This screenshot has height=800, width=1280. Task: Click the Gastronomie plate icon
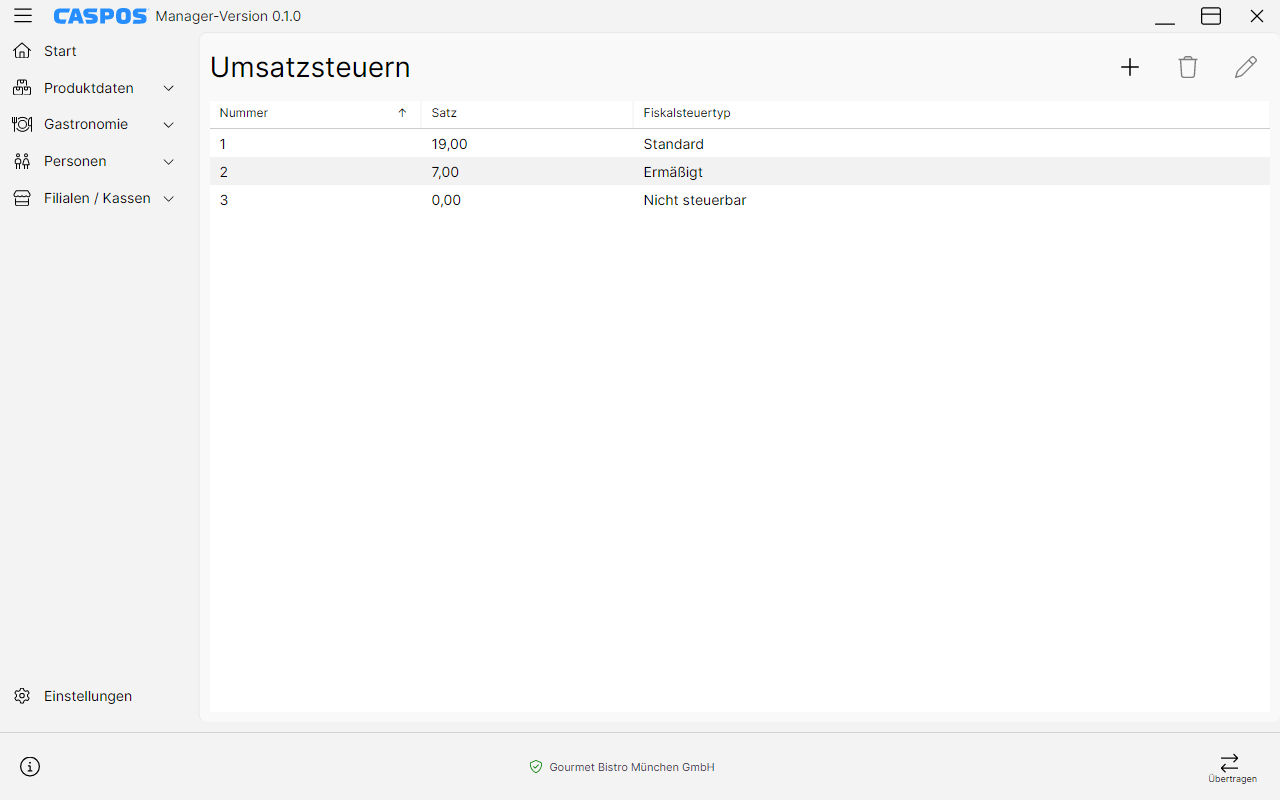(22, 125)
